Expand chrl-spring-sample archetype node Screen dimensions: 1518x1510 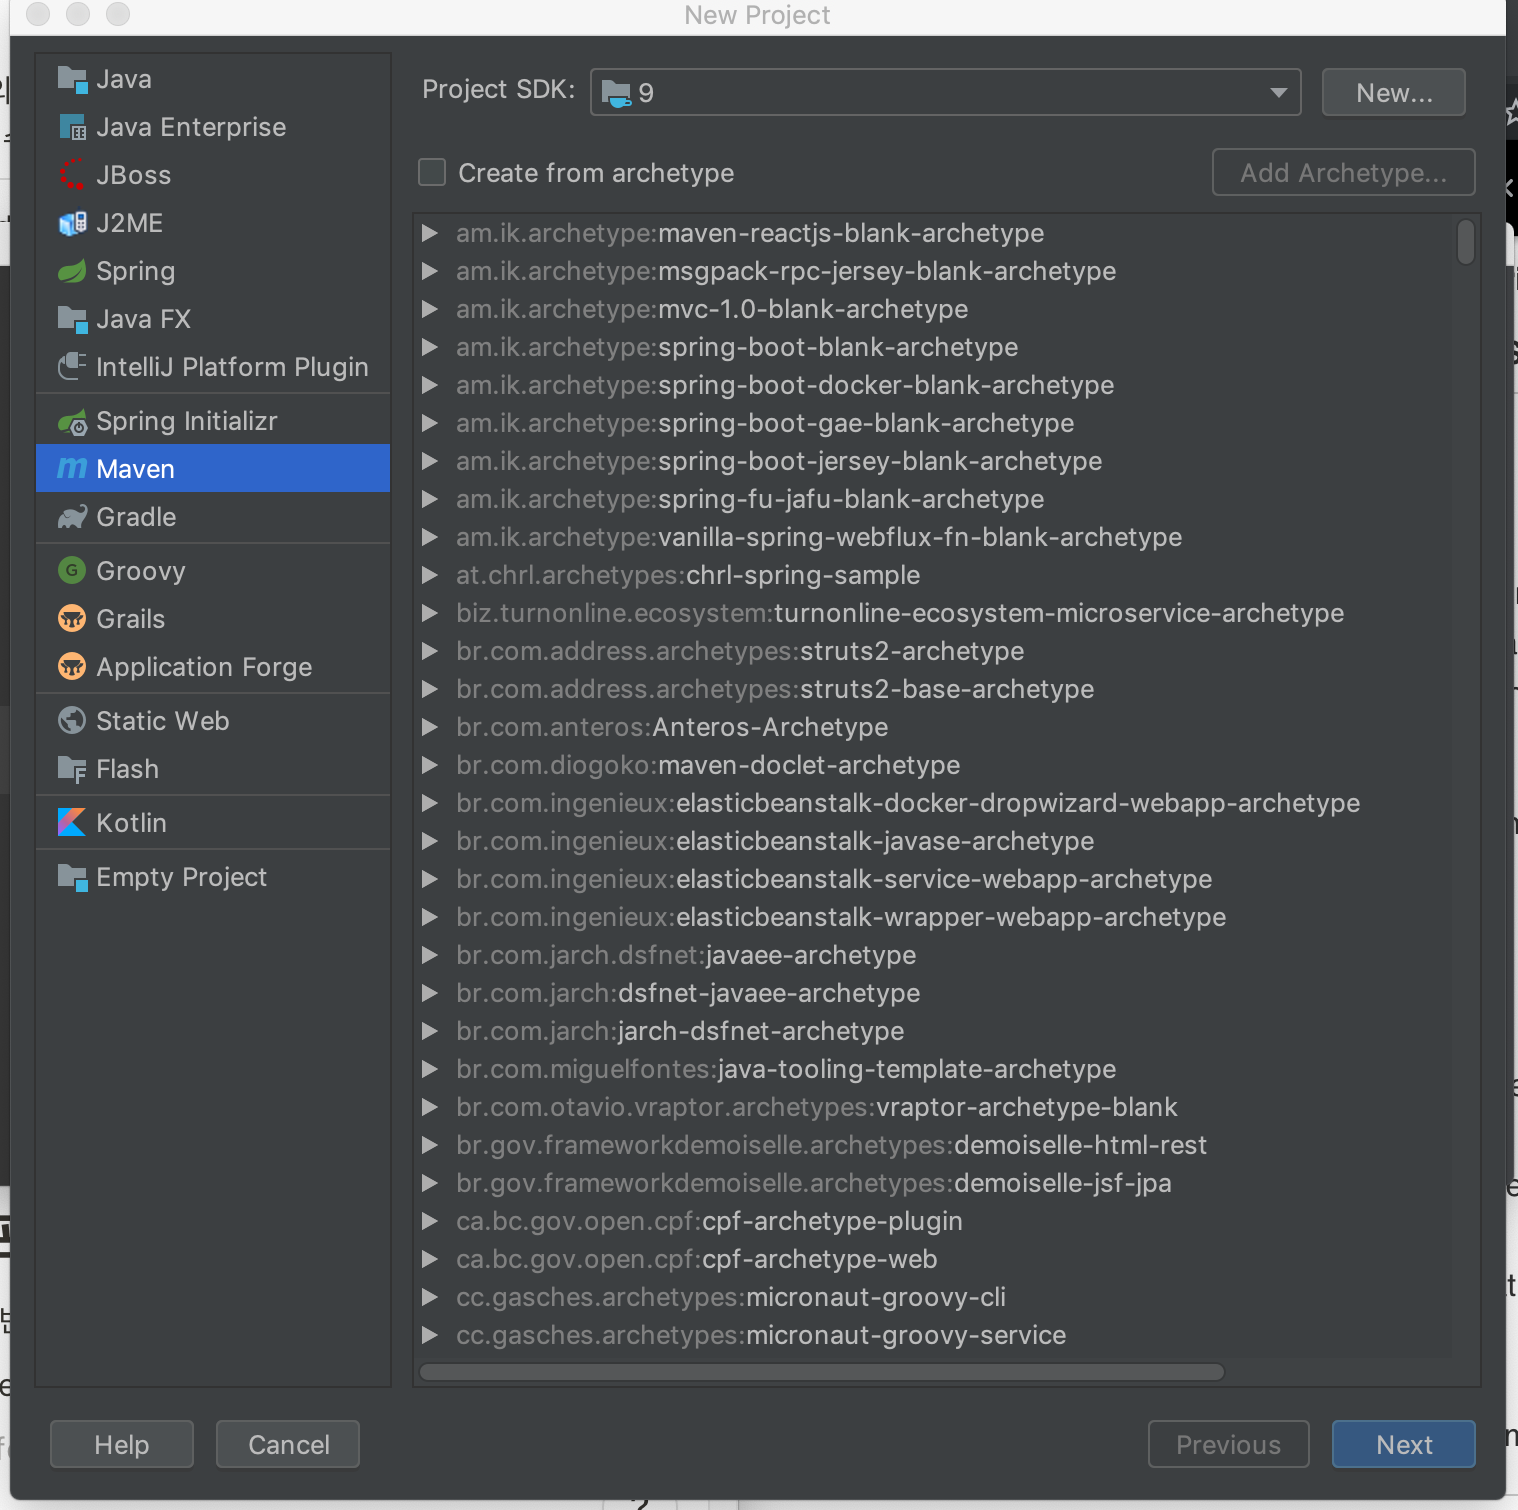pos(430,575)
